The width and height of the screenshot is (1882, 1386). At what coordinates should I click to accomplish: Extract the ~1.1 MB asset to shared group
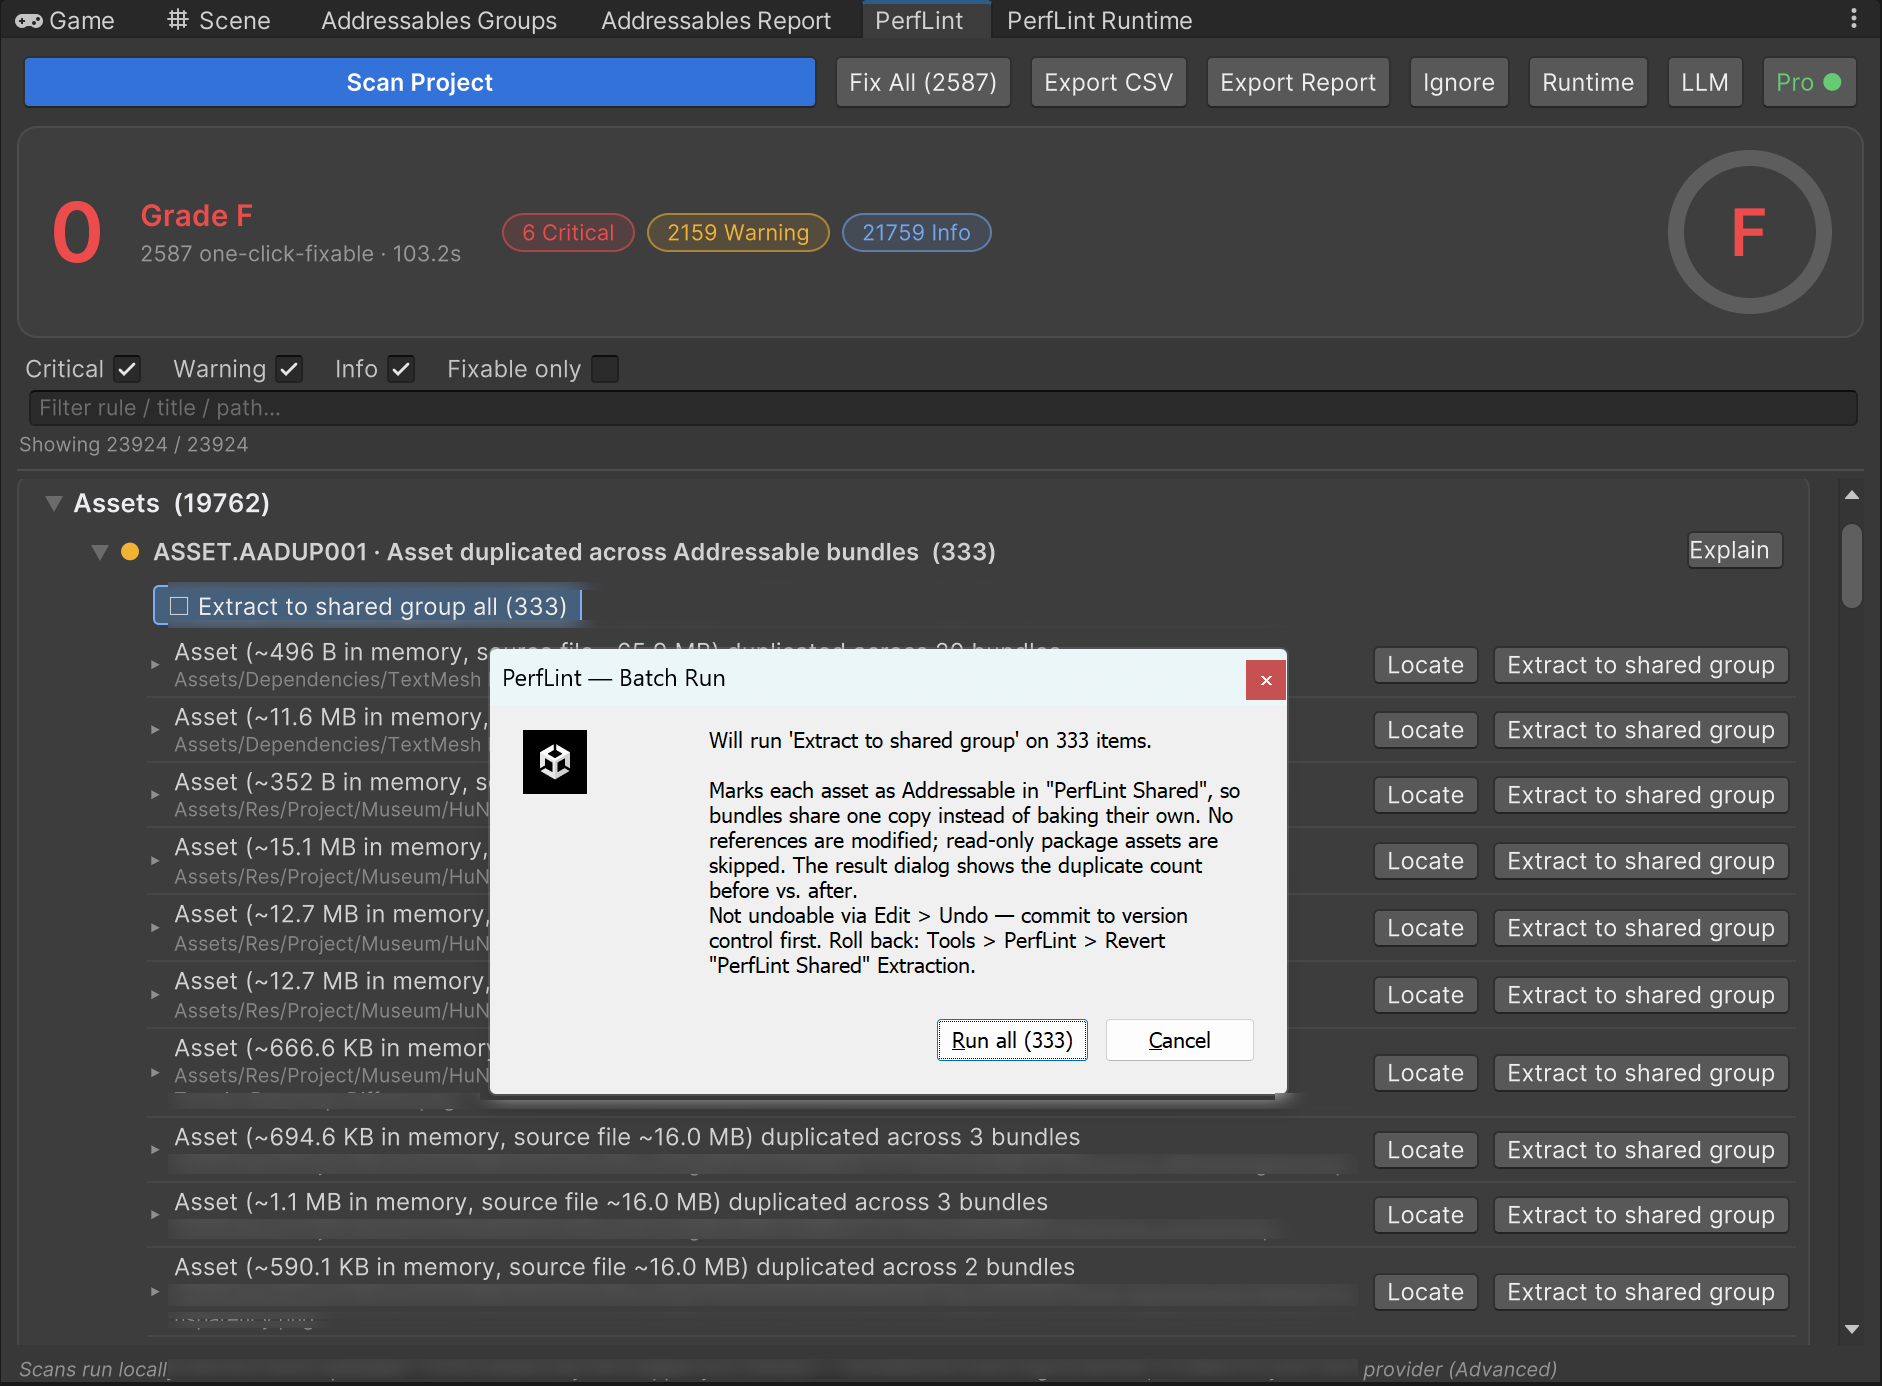click(1641, 1215)
